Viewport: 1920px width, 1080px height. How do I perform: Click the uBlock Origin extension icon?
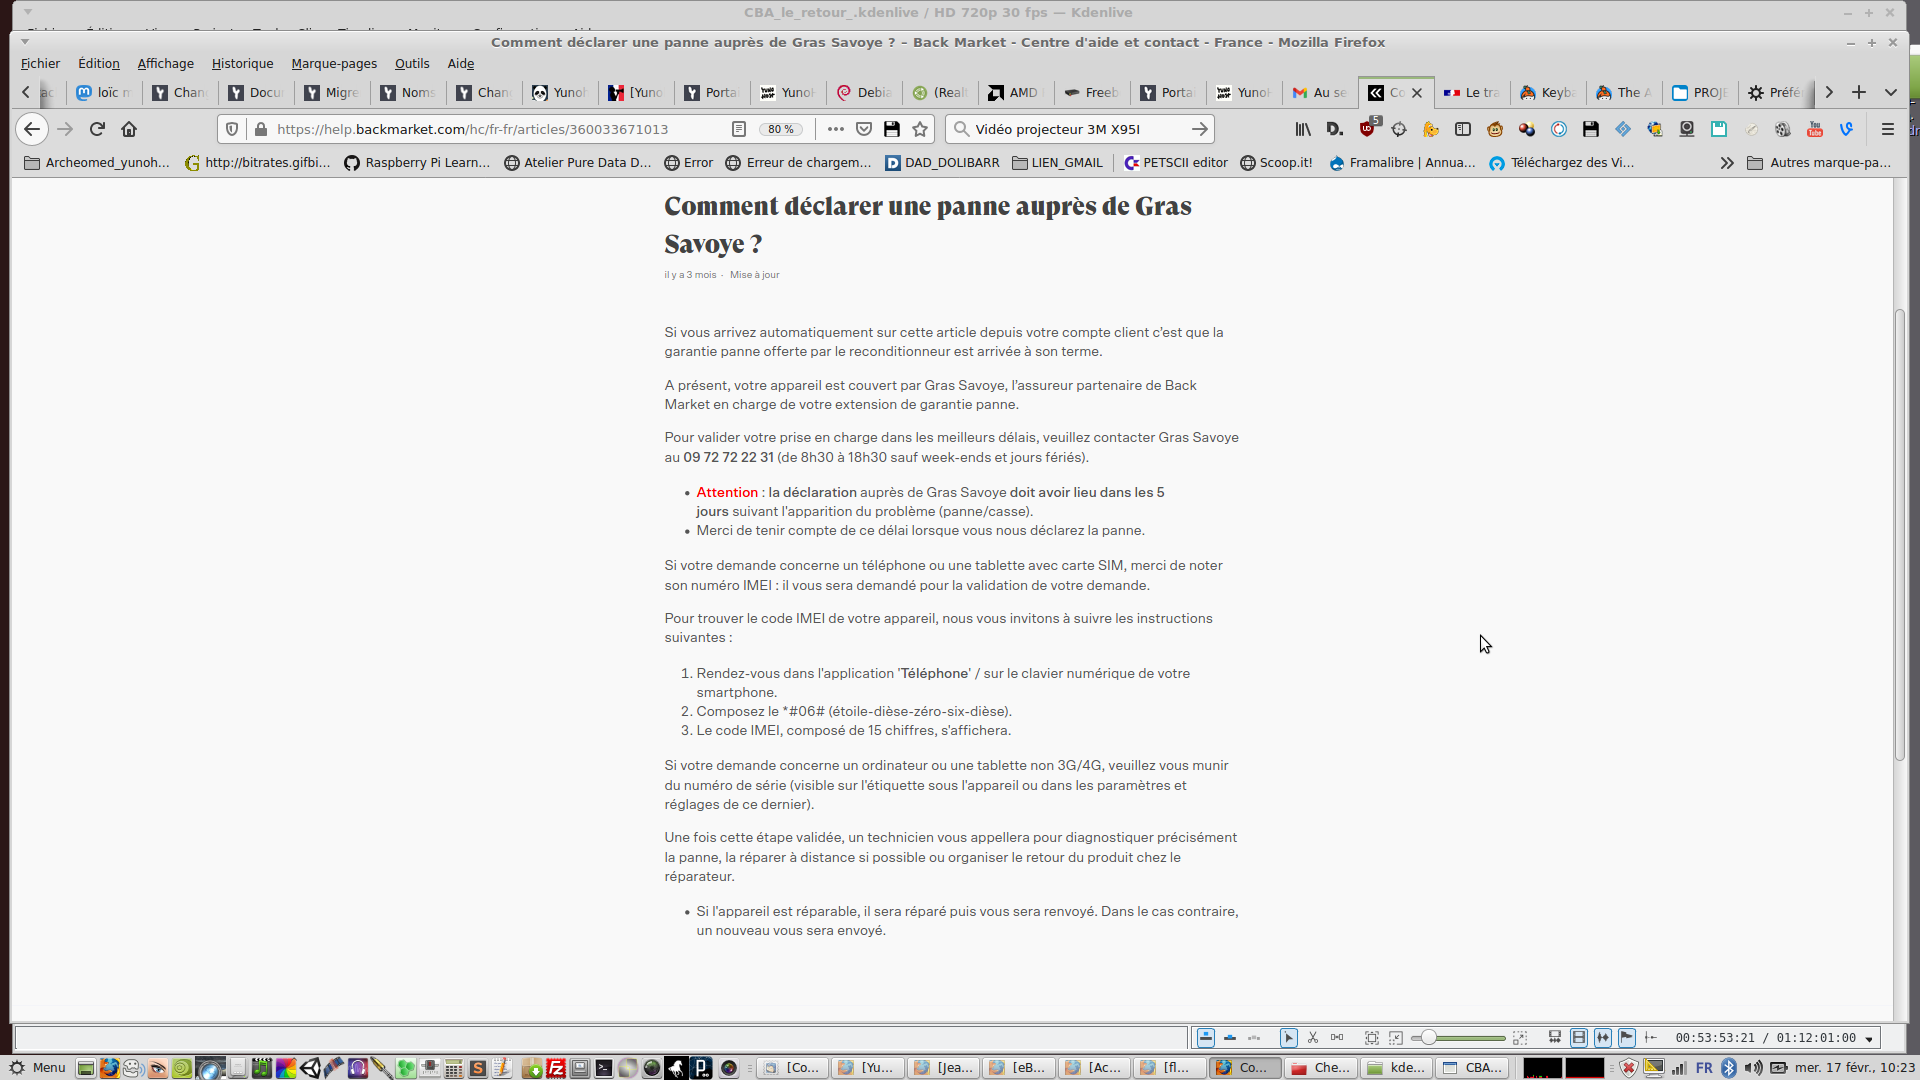point(1367,129)
